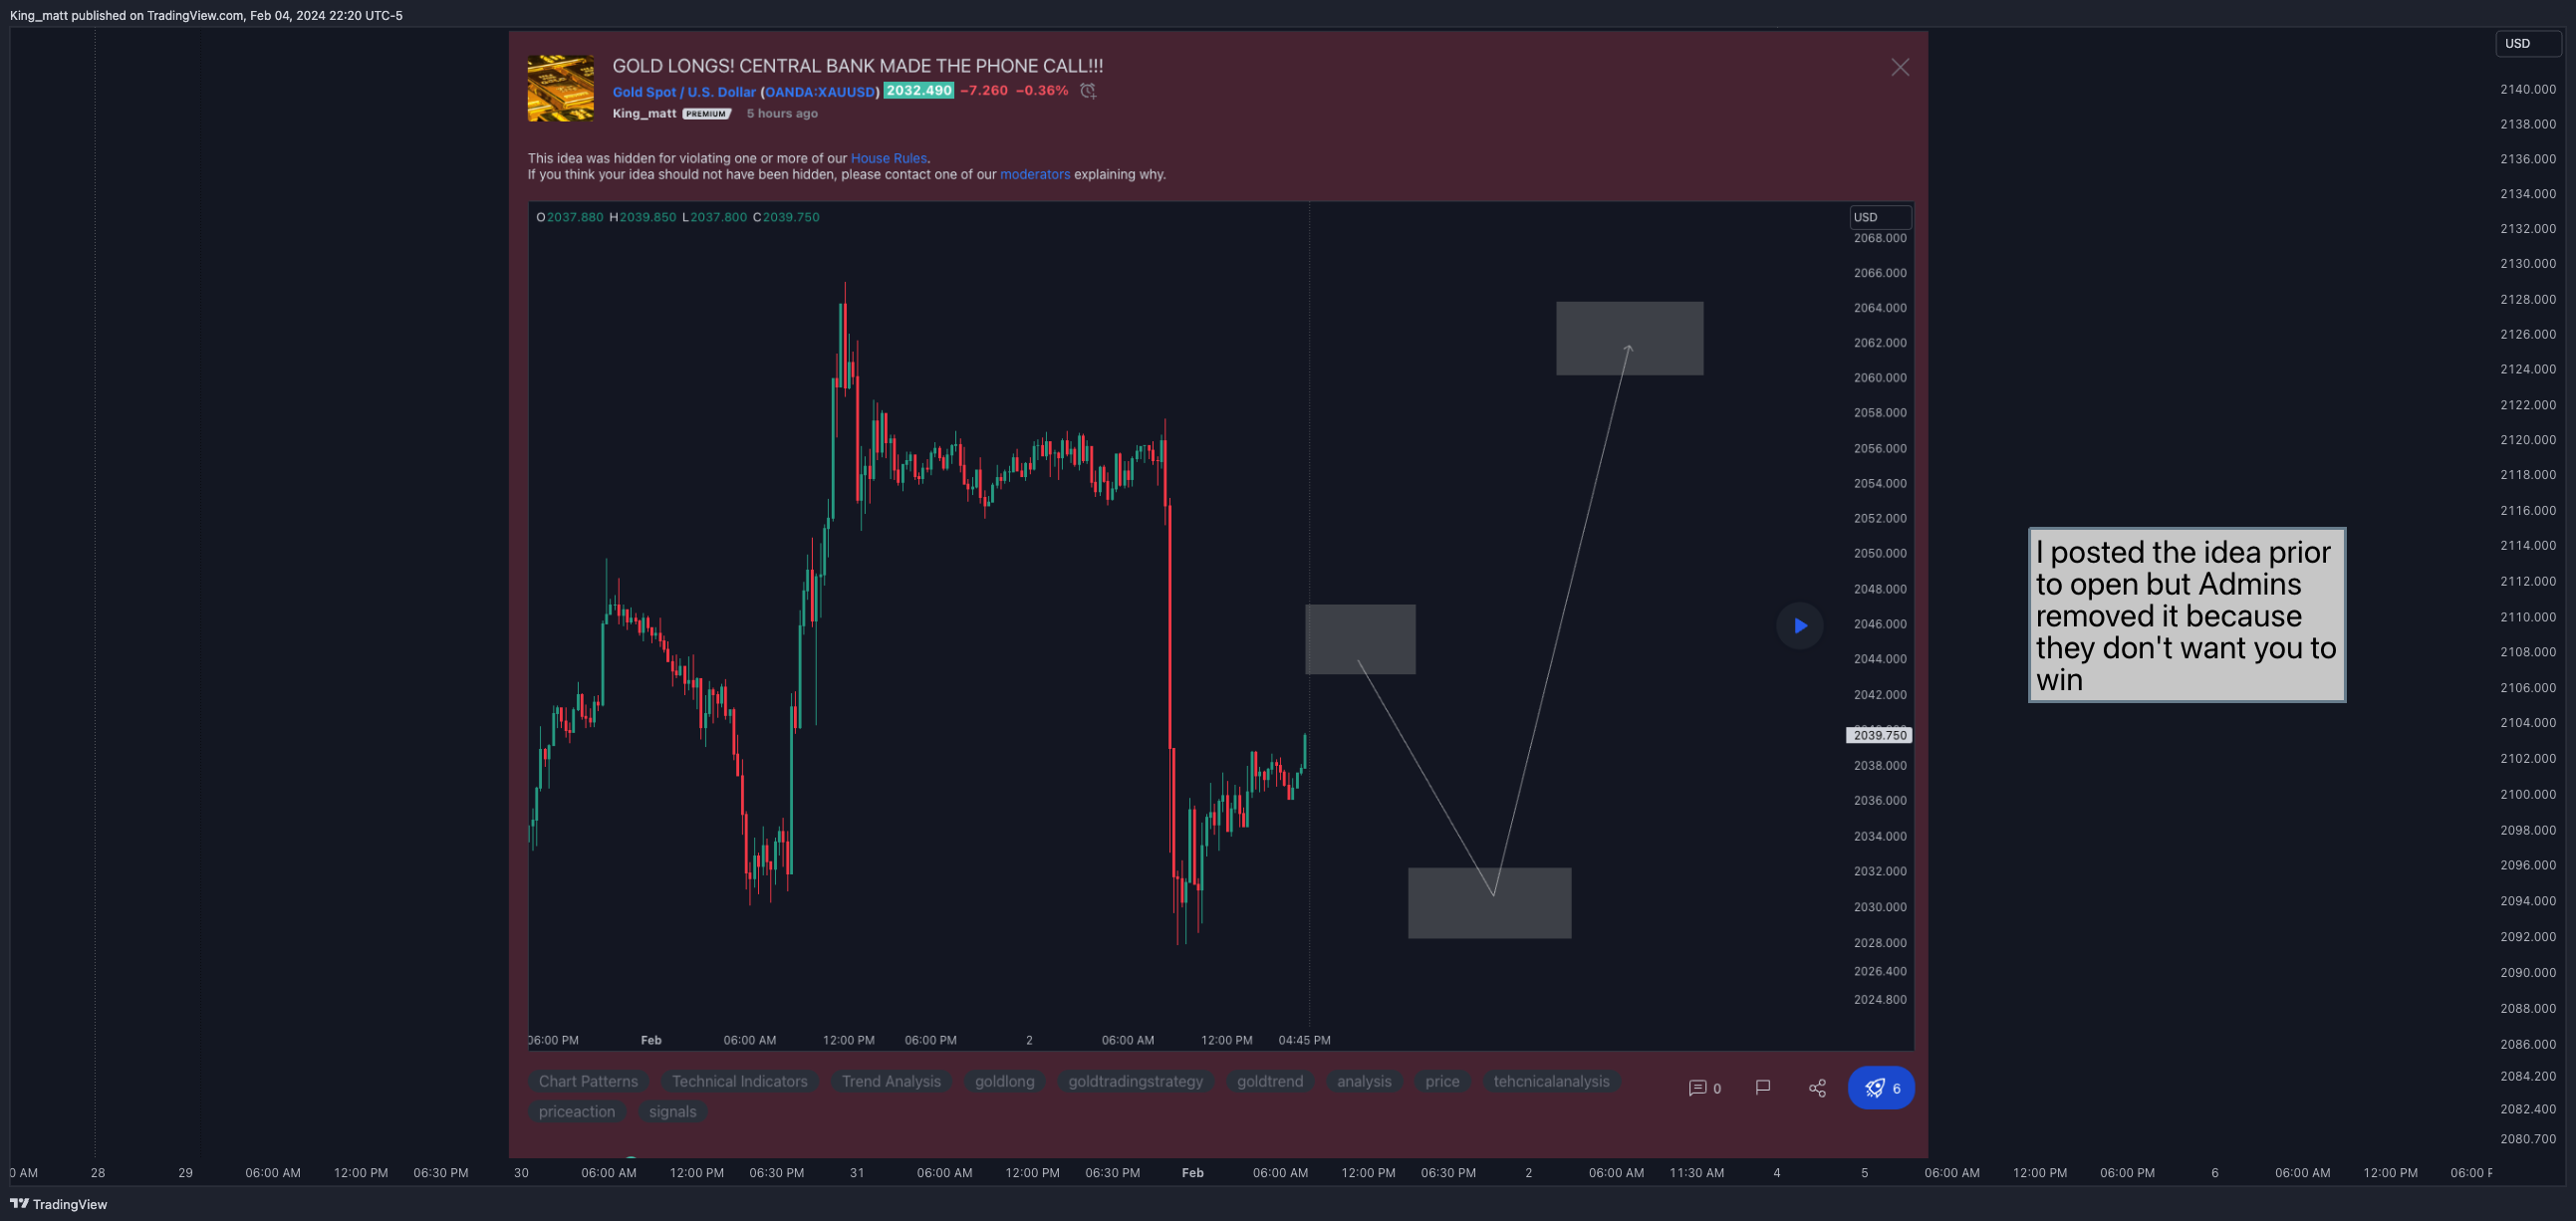Click the 2068.000 inner price axis label

[1880, 238]
